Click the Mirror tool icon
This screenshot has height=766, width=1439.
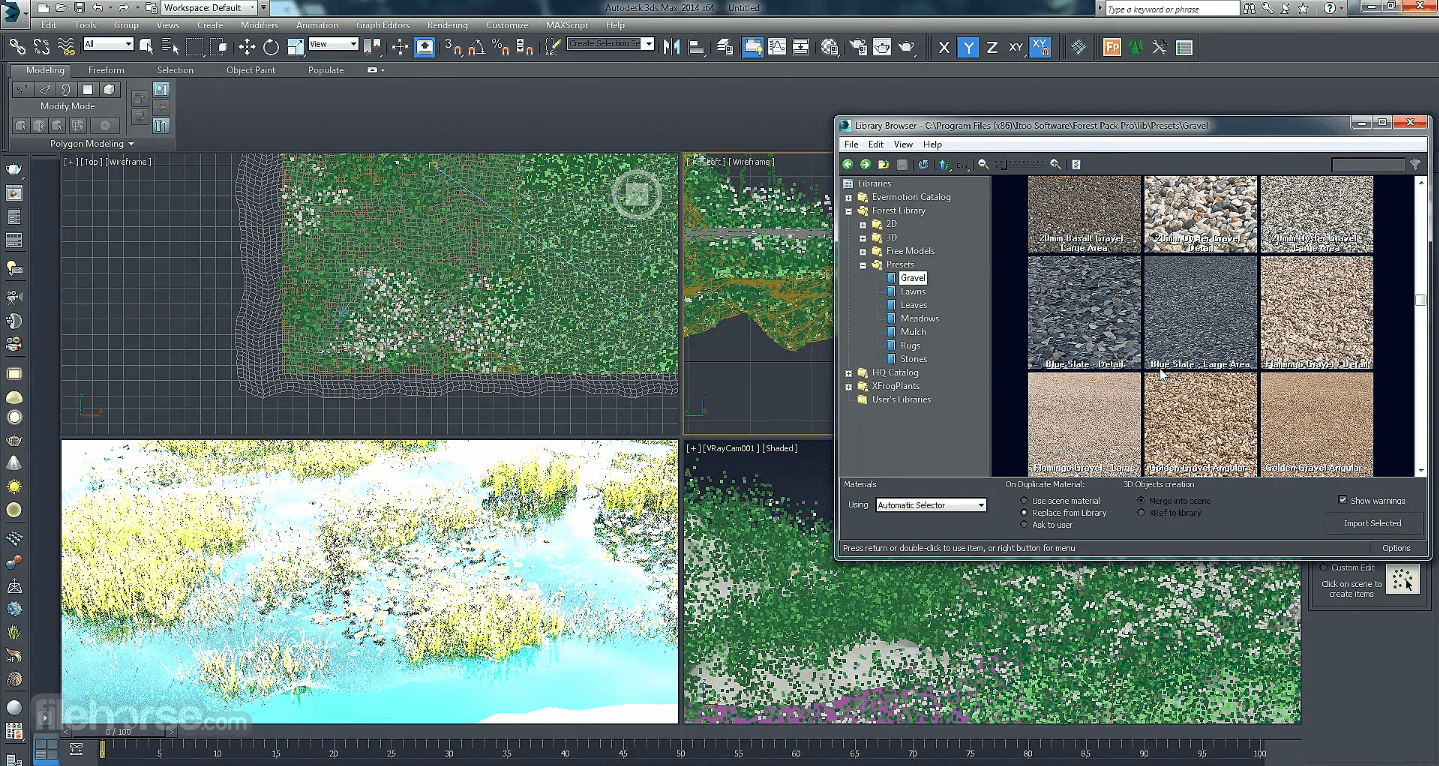tap(672, 47)
